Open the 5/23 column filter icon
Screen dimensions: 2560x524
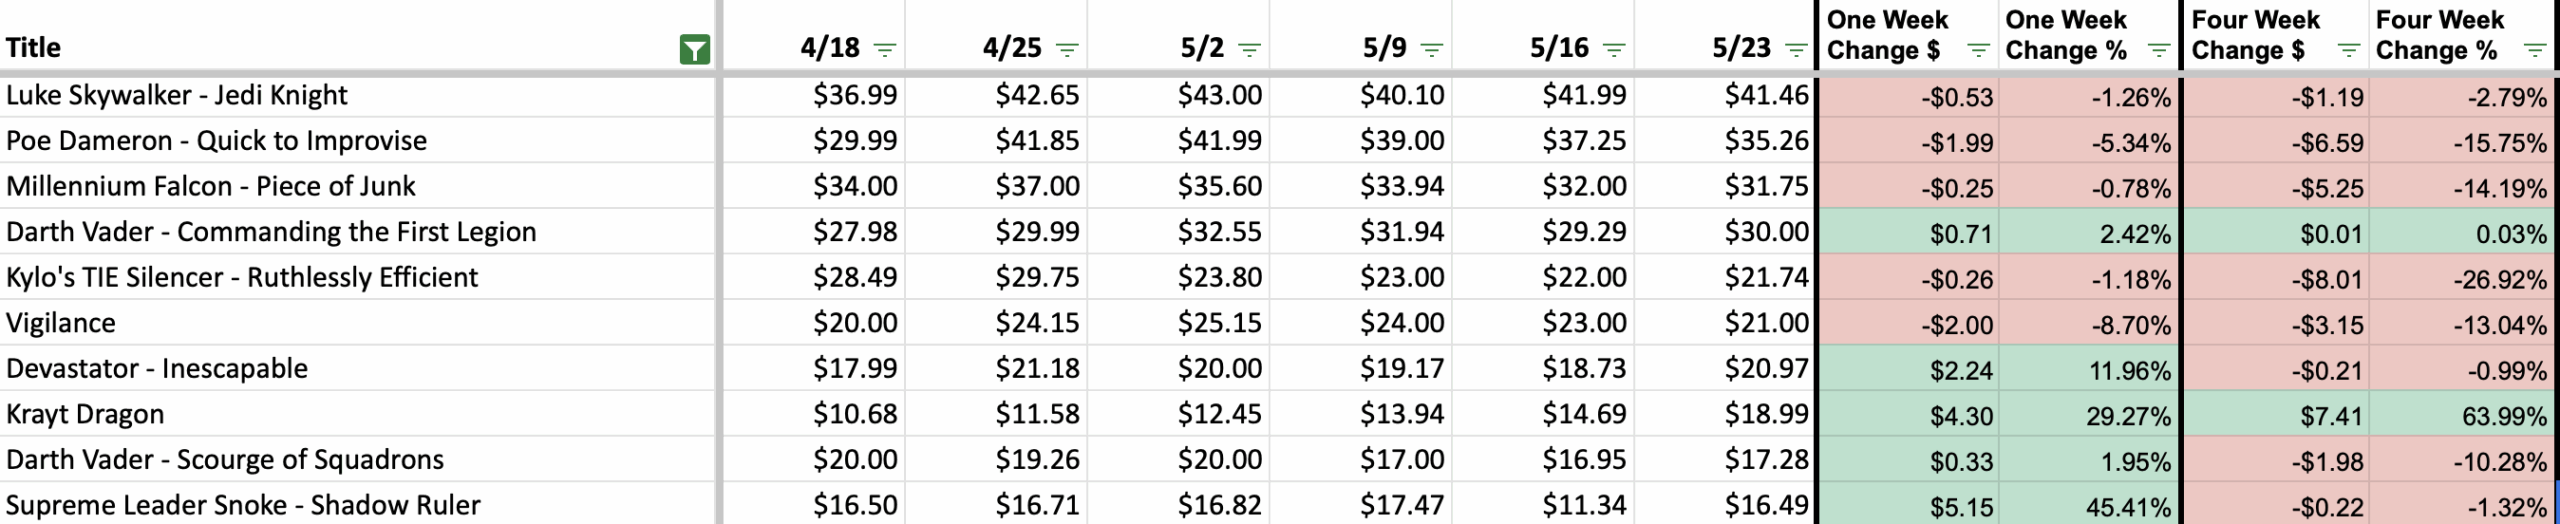pos(1796,49)
